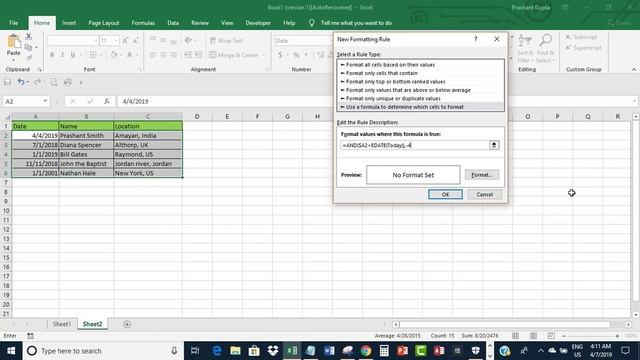
Task: Switch to Page Layout view in status bar
Action: click(533, 336)
